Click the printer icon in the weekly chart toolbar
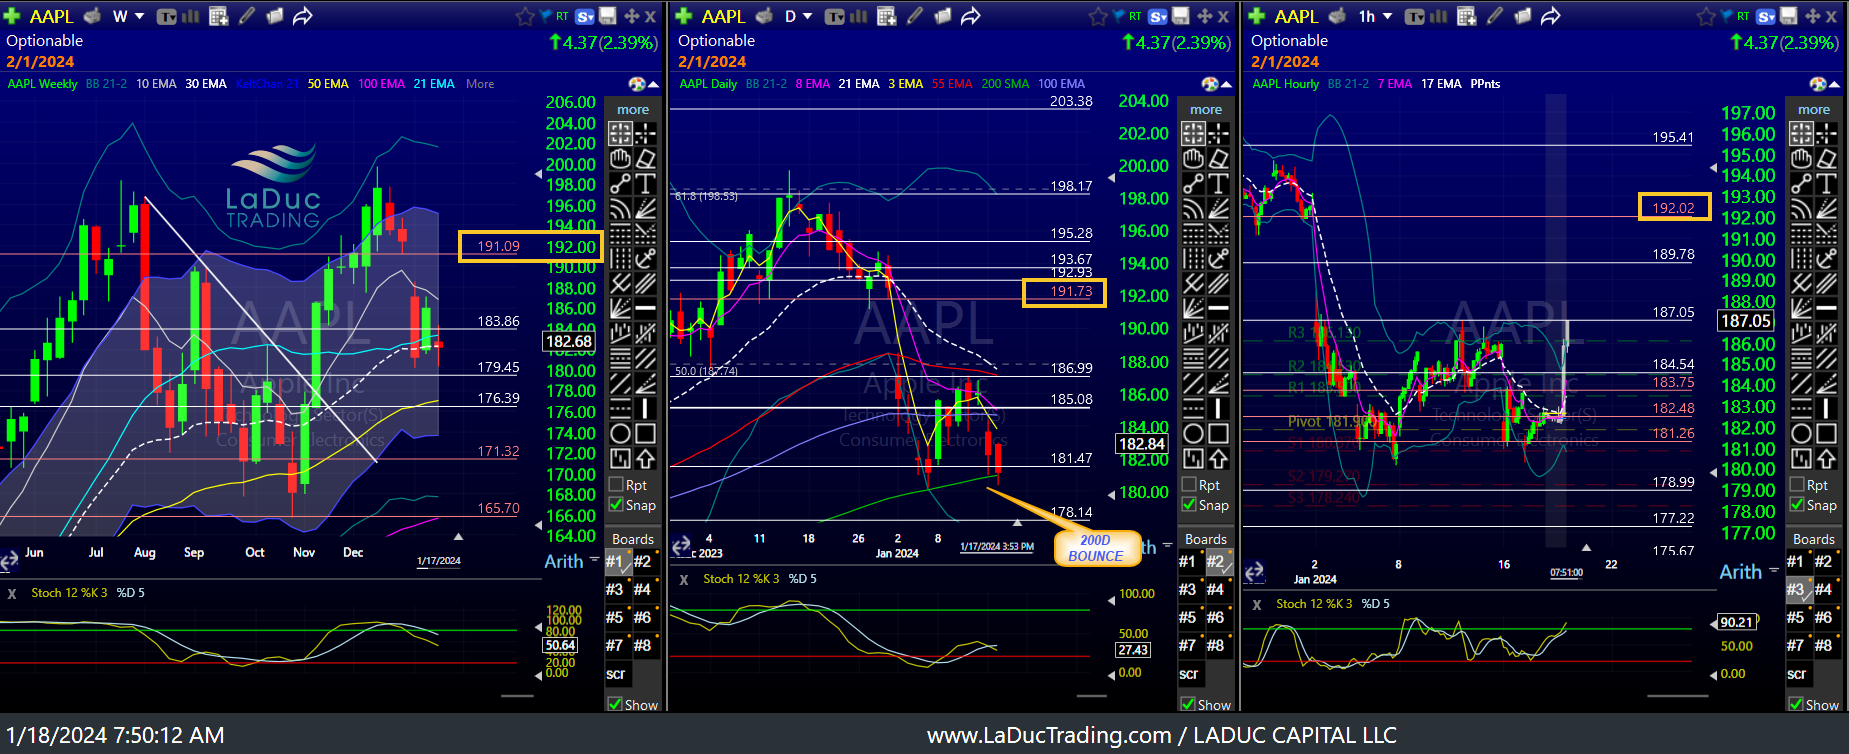The width and height of the screenshot is (1849, 754). pos(92,16)
